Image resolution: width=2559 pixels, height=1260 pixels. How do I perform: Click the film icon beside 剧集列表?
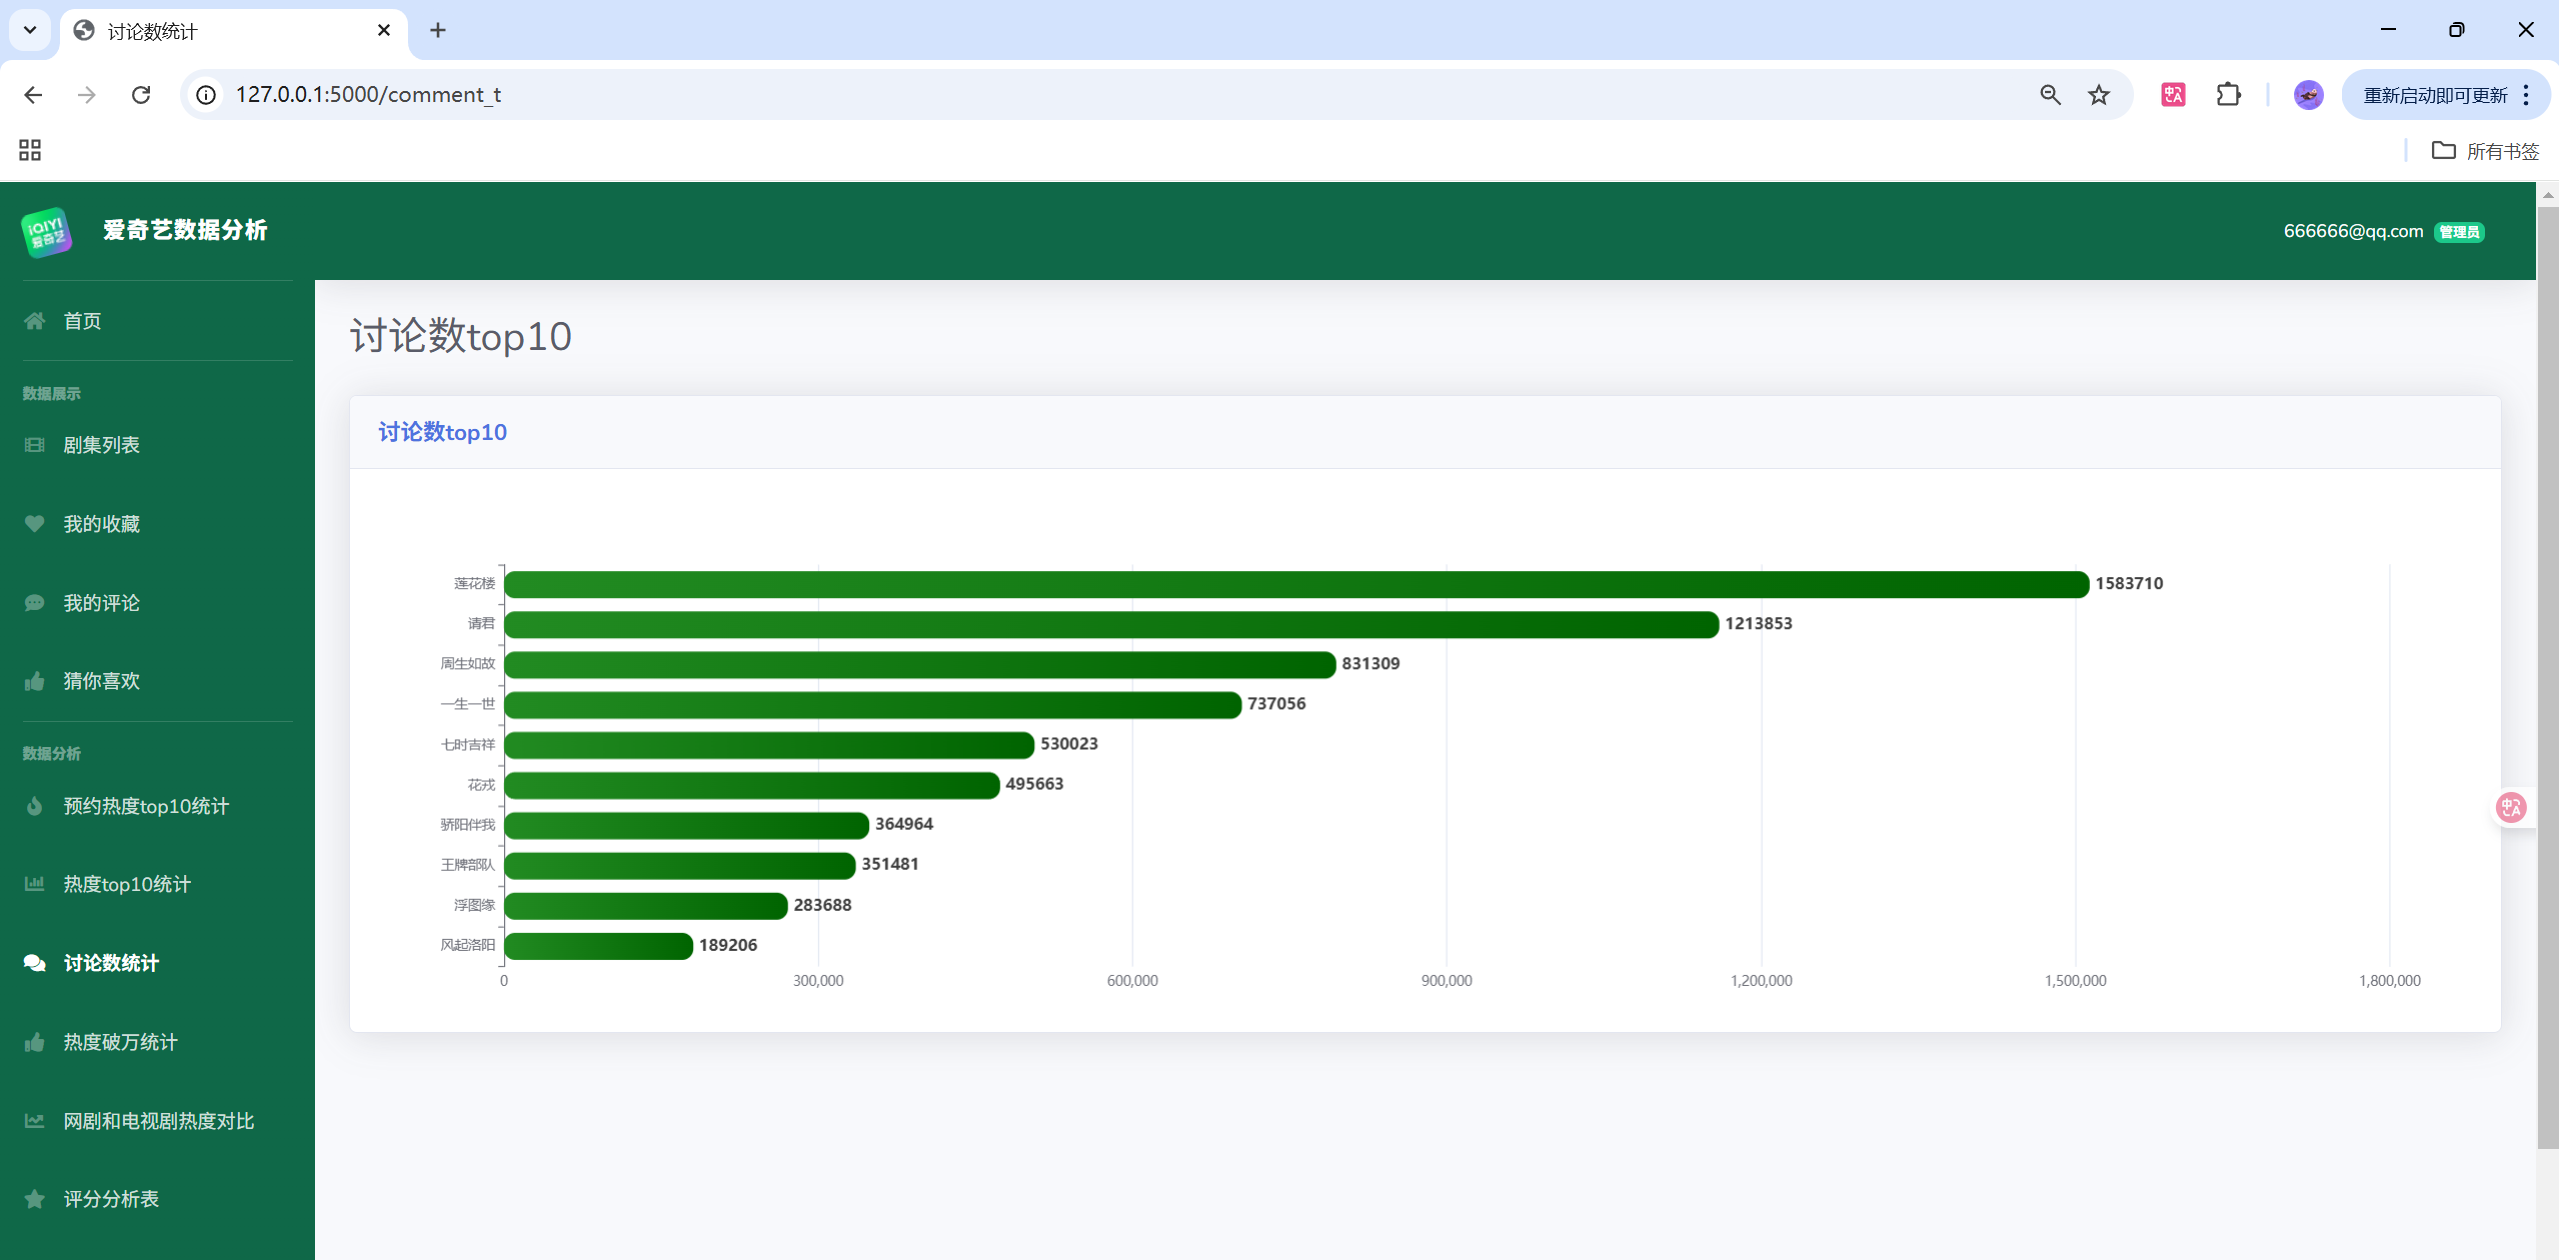coord(35,445)
